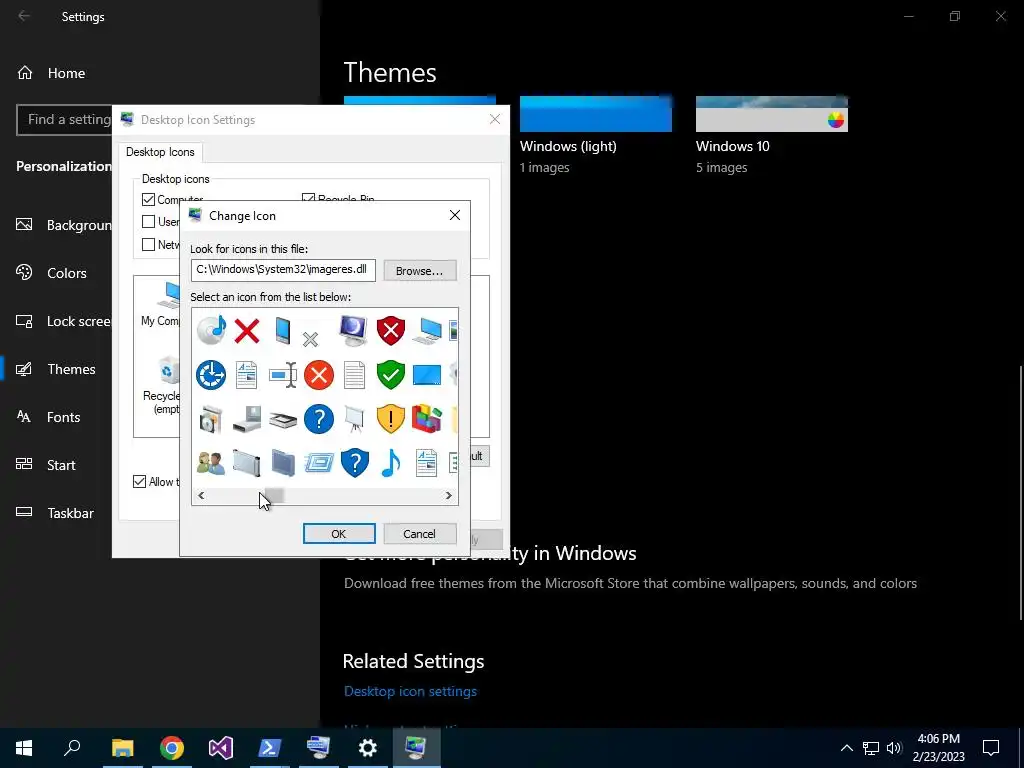Choose the monitor with moon icon
Image resolution: width=1024 pixels, height=768 pixels.
354,330
